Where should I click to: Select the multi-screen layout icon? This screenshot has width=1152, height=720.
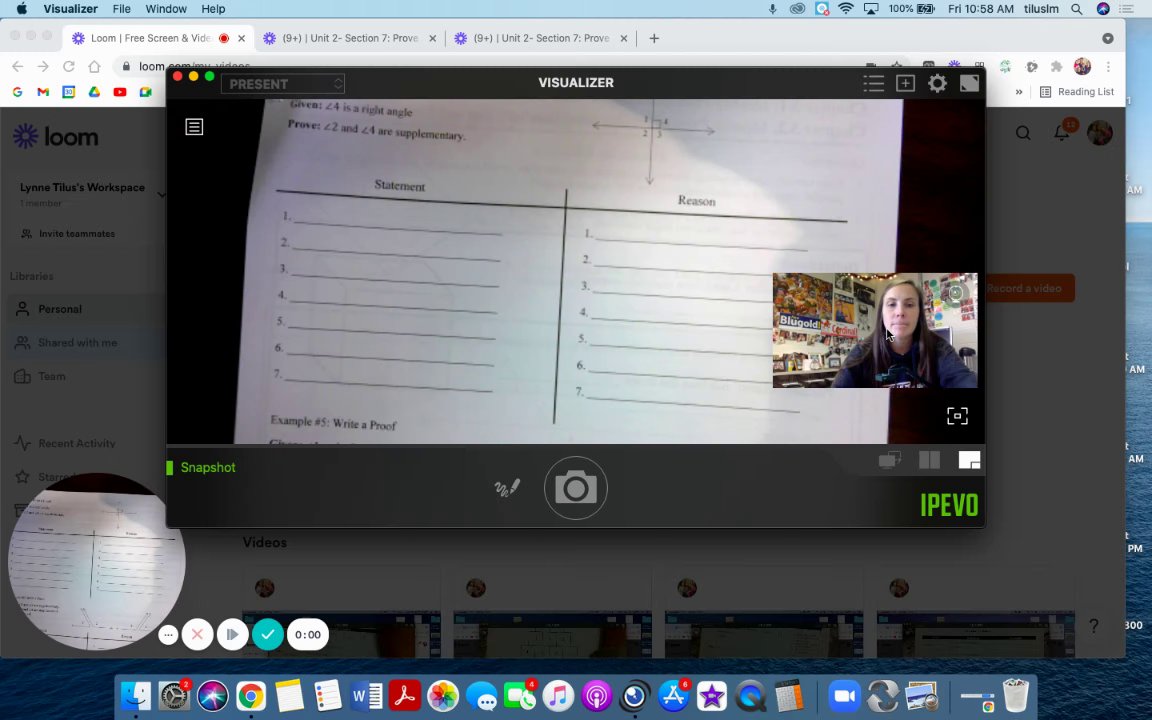click(890, 460)
